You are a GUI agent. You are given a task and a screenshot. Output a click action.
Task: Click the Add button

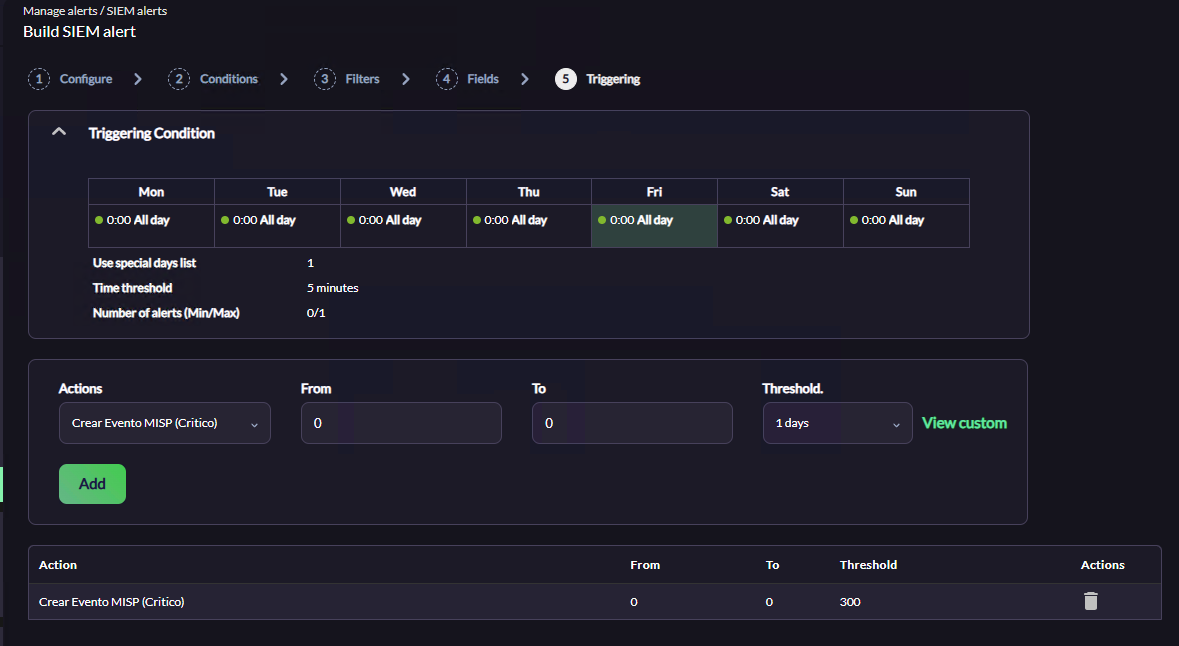click(x=92, y=484)
